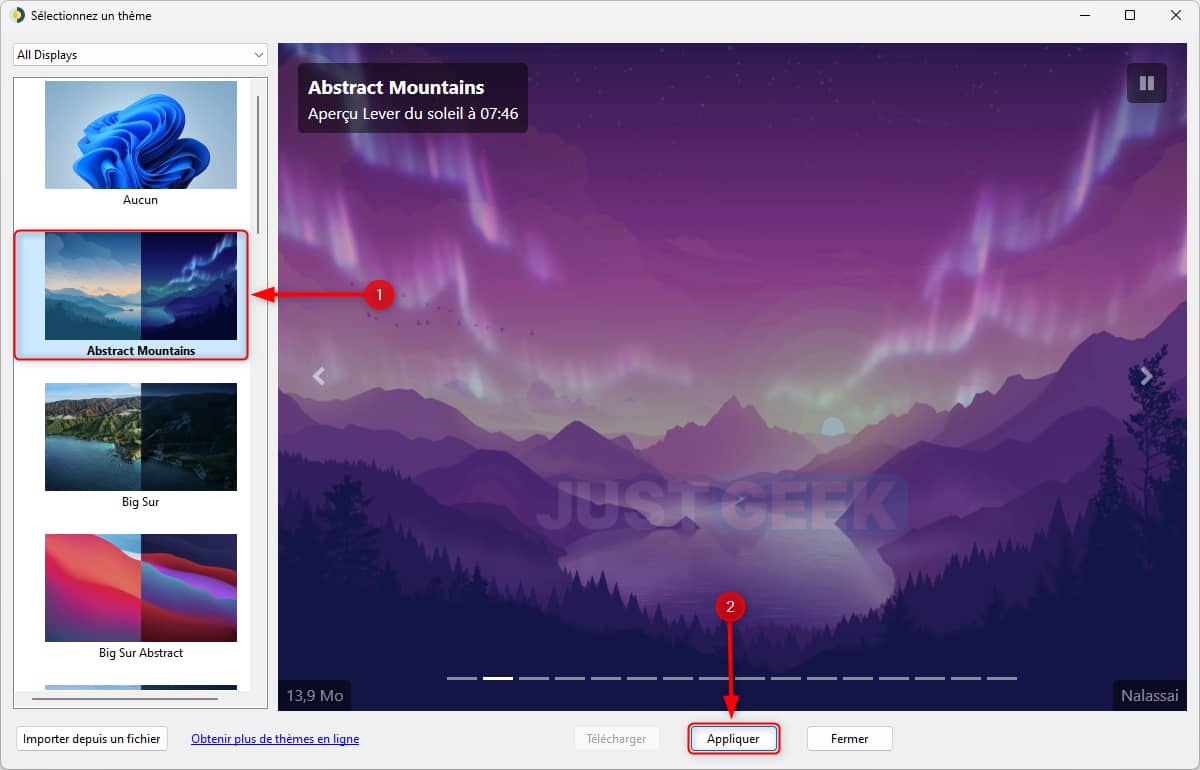This screenshot has width=1200, height=770.
Task: Click the 13,9 Mo size label
Action: coord(315,695)
